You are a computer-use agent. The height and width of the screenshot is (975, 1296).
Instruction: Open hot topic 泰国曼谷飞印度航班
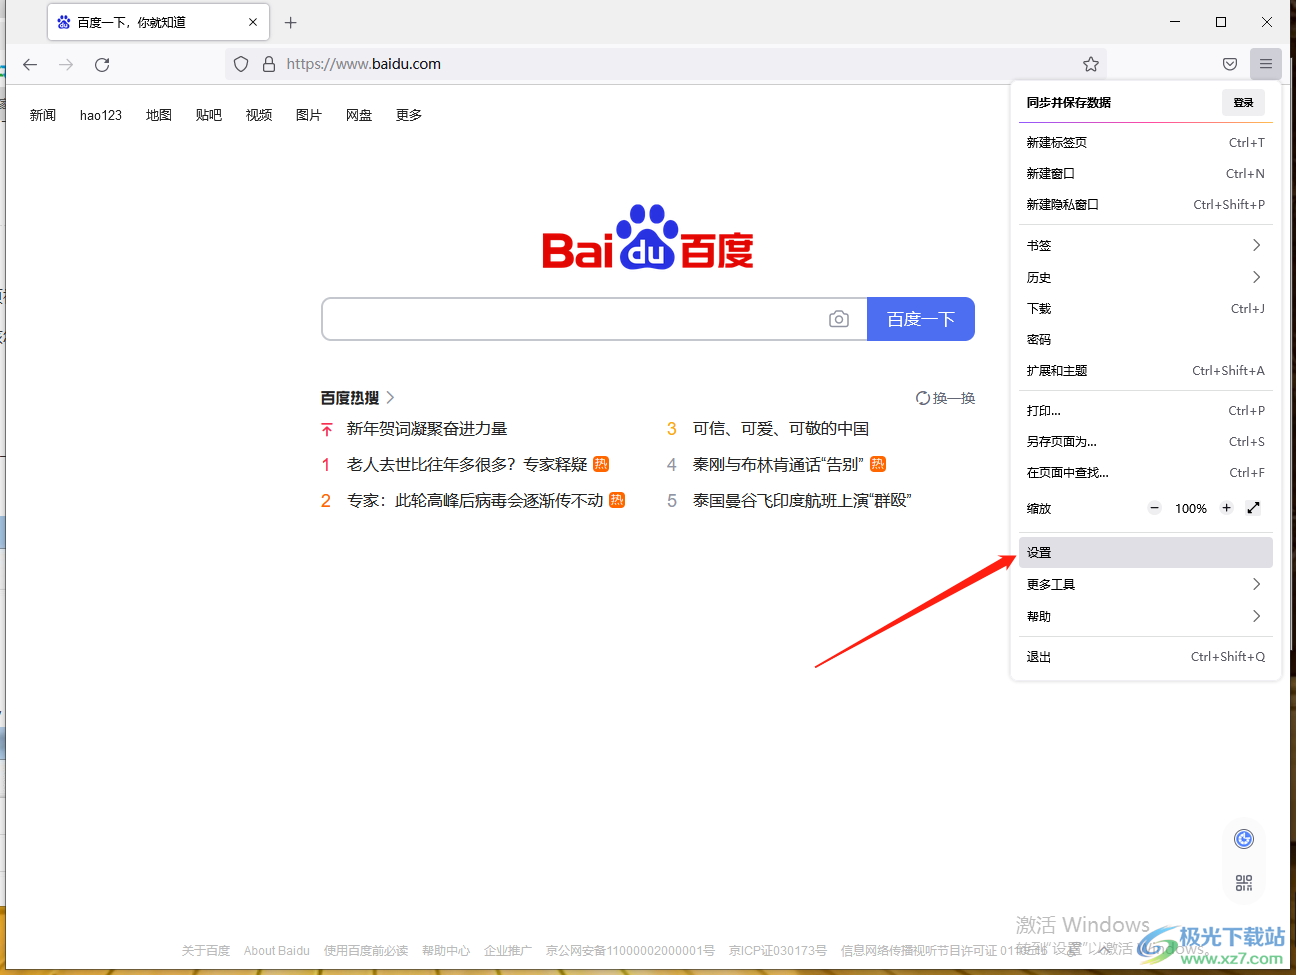coord(802,501)
